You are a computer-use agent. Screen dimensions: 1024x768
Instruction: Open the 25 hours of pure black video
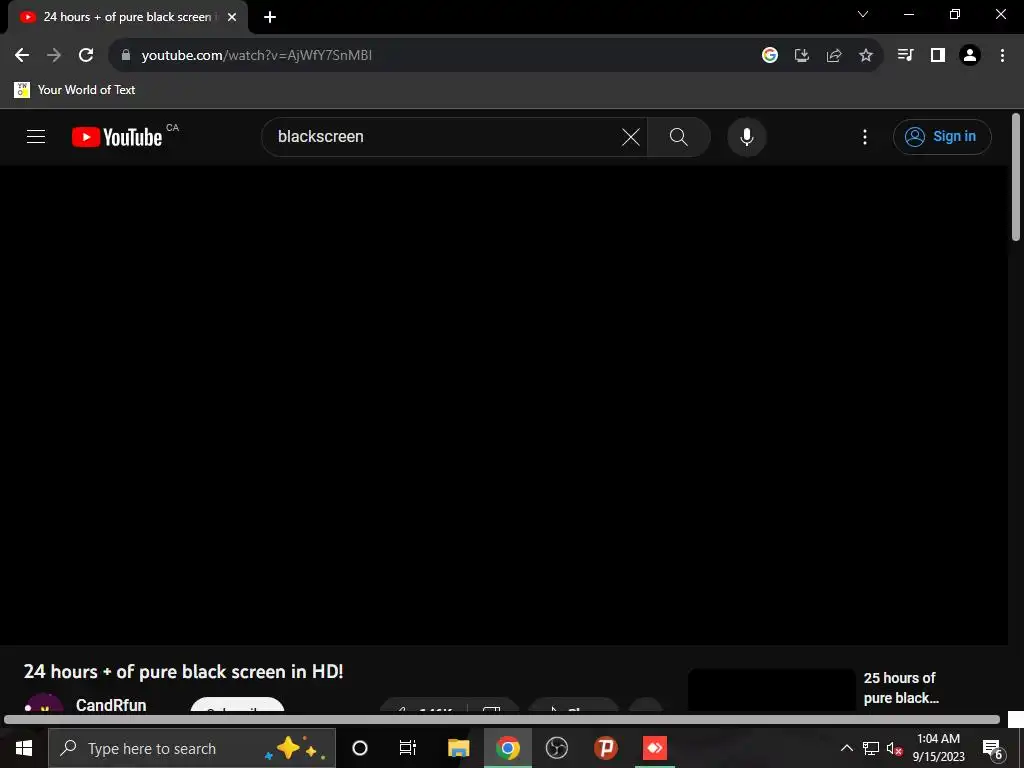point(901,688)
